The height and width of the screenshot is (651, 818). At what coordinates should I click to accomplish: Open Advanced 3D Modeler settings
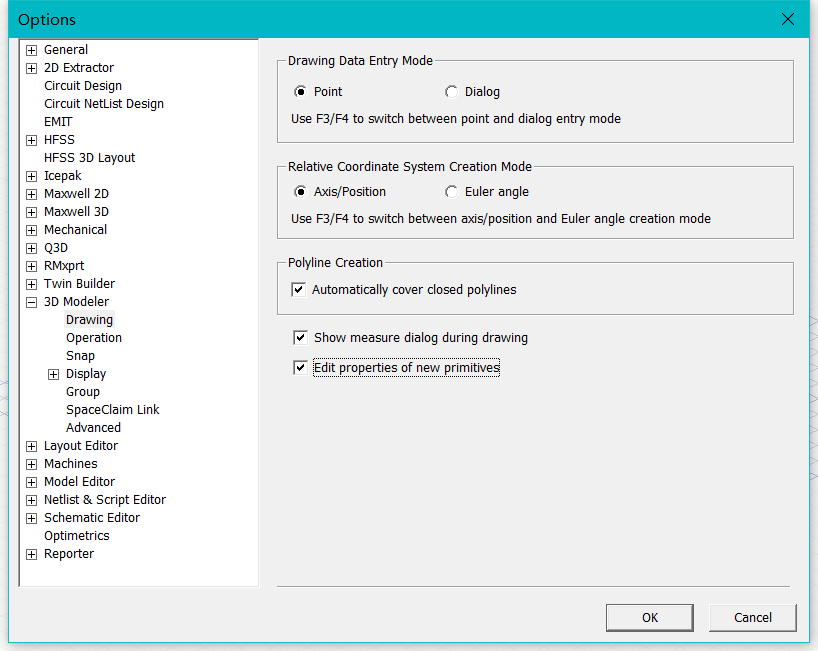click(x=93, y=428)
